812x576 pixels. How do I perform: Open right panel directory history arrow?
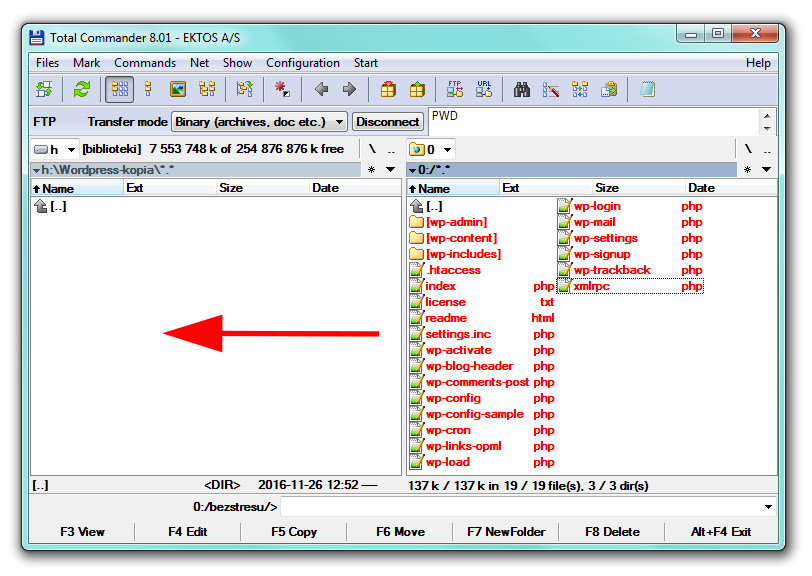[x=766, y=169]
